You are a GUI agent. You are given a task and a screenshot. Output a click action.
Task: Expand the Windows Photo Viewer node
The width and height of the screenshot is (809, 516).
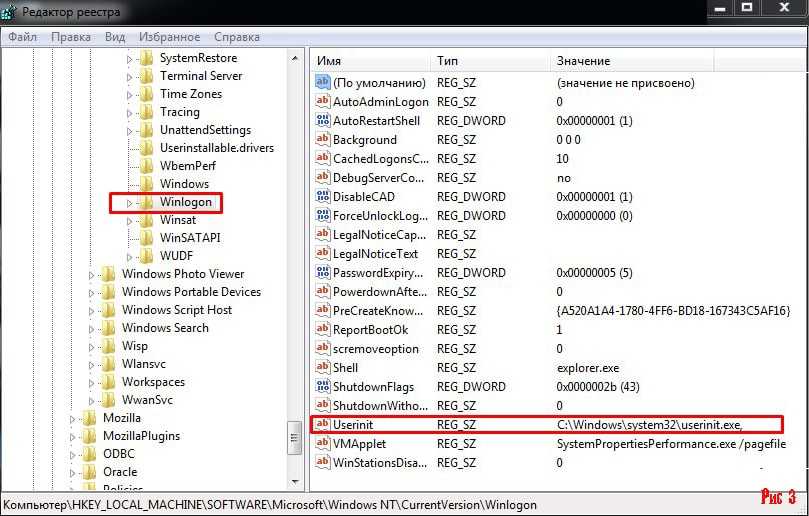point(92,274)
